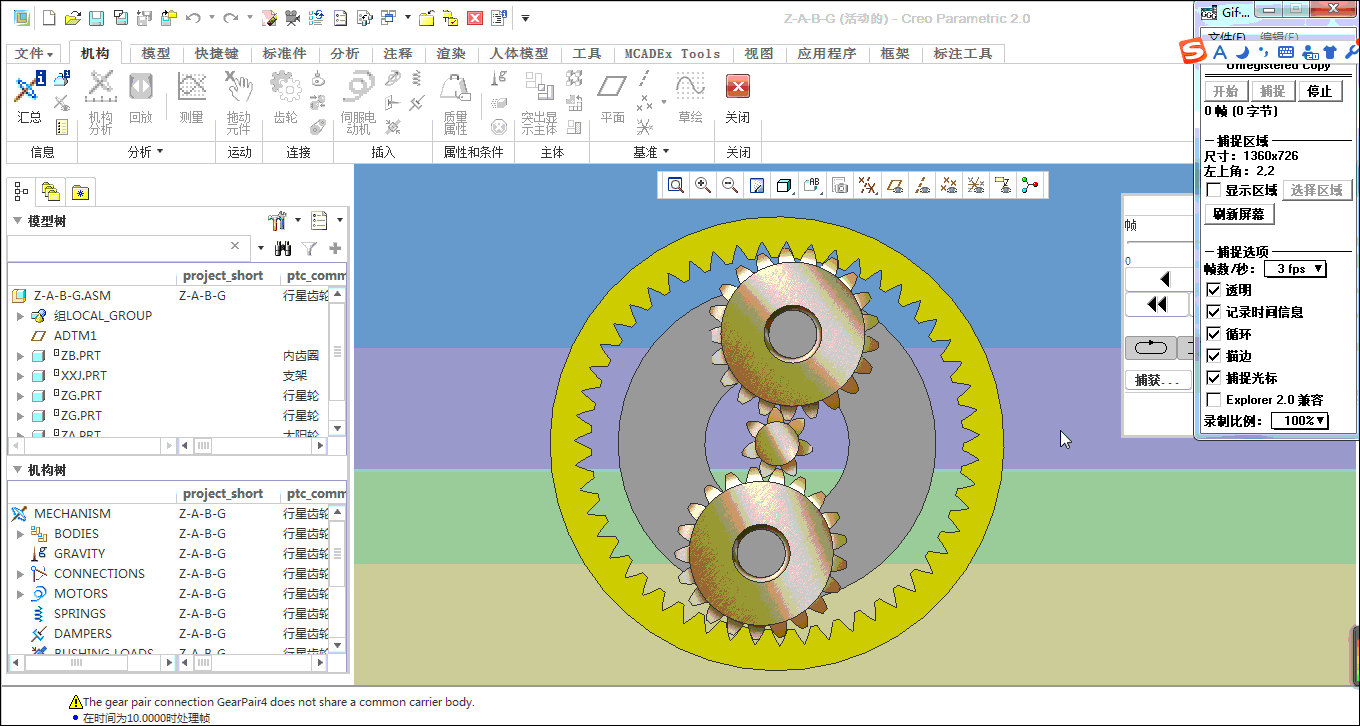Expand the XXJ.PRT tree node
This screenshot has height=726, width=1360.
coord(20,376)
